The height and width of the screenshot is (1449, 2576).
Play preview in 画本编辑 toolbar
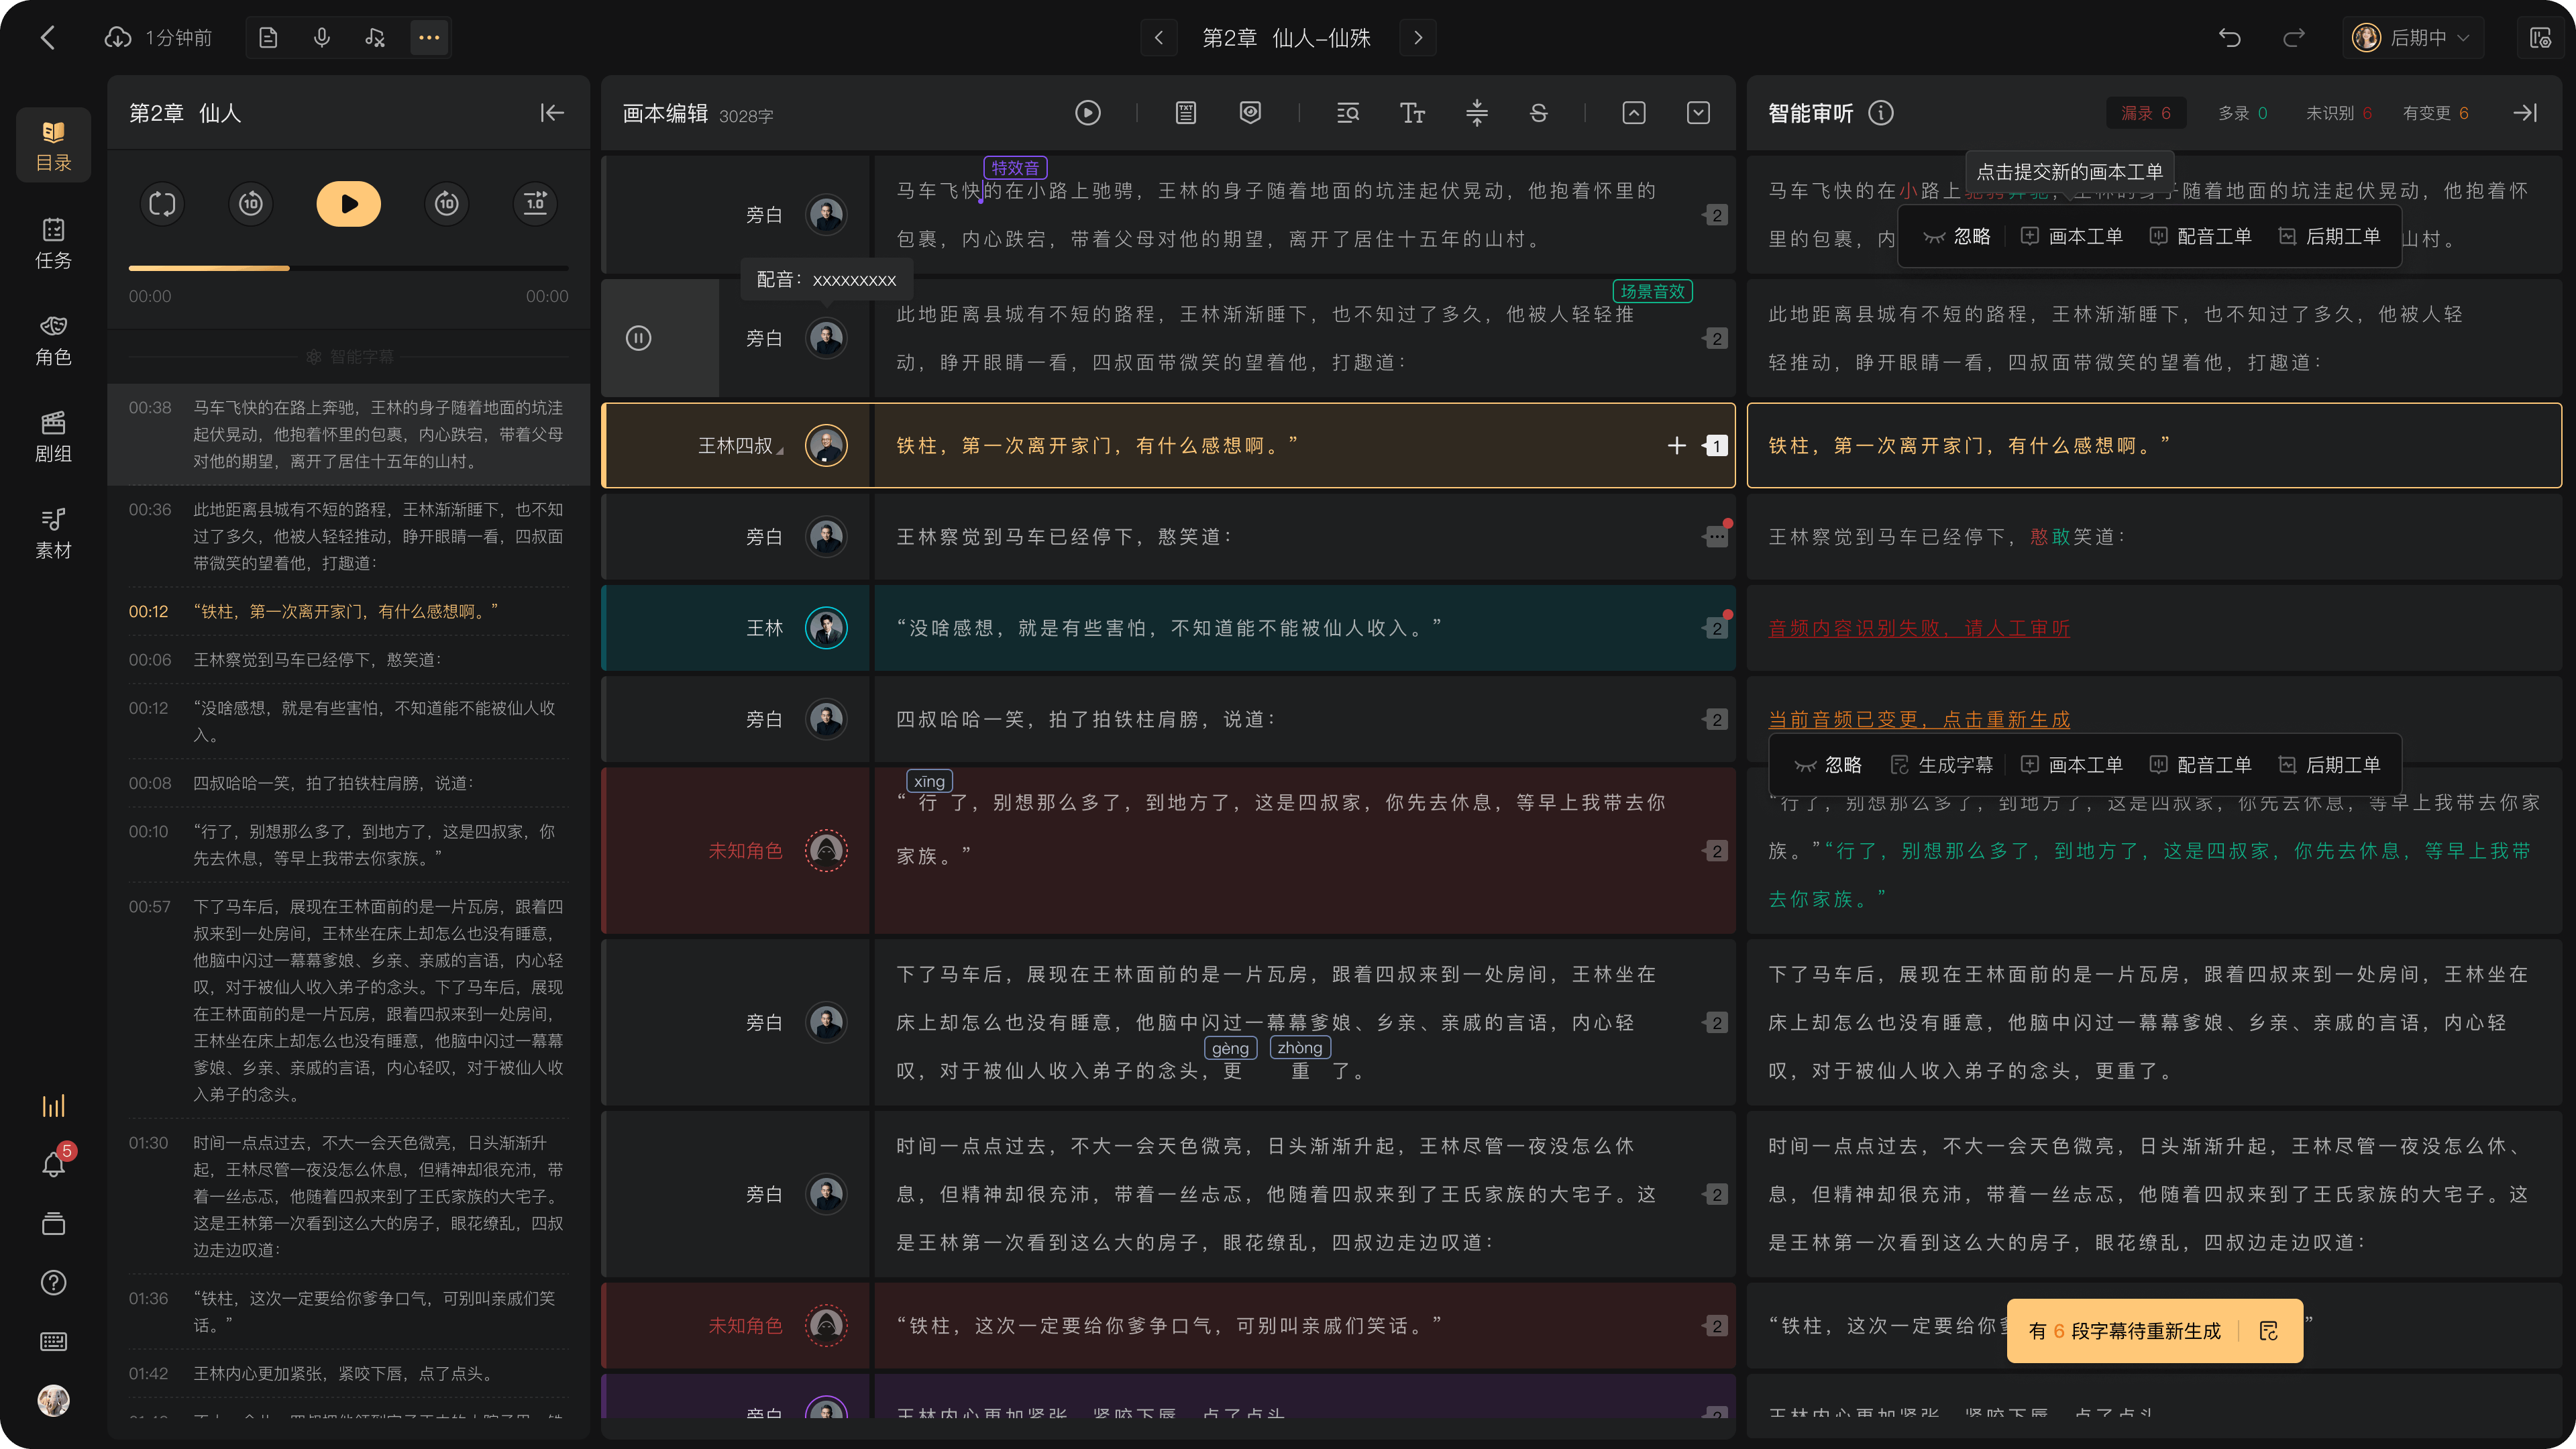click(x=1088, y=113)
